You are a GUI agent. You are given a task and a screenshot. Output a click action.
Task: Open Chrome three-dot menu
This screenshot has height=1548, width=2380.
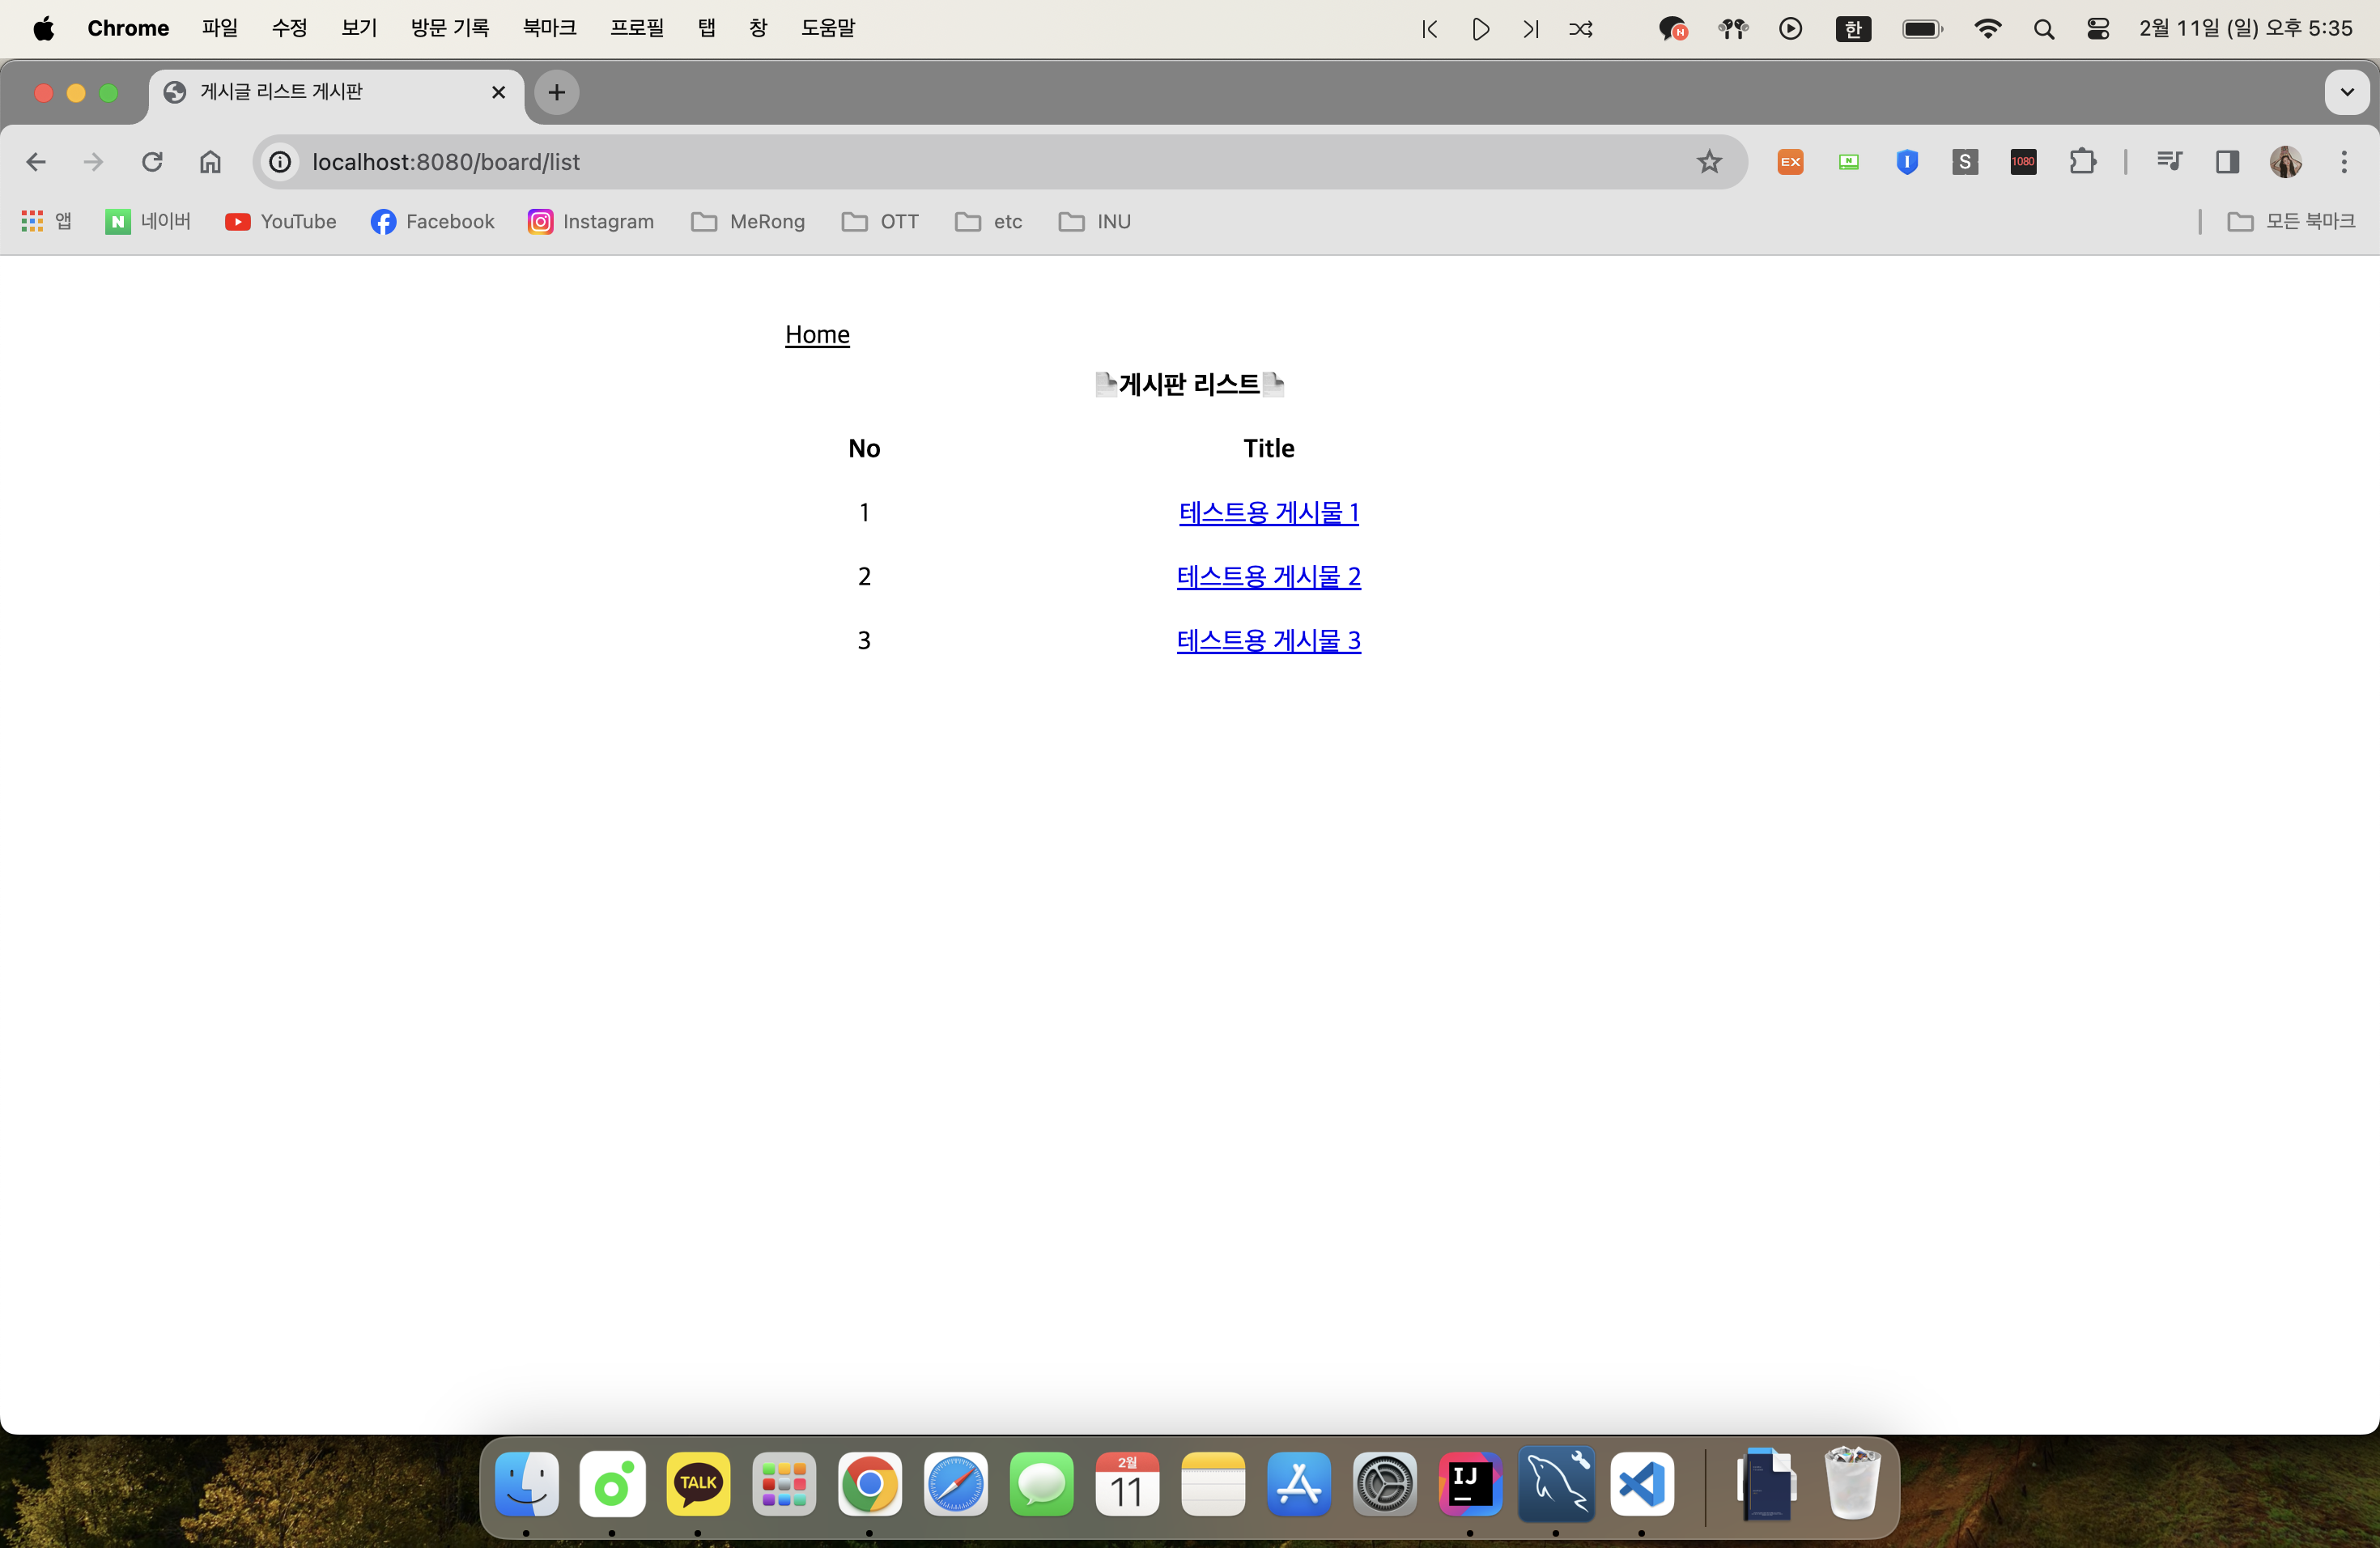coord(2344,162)
